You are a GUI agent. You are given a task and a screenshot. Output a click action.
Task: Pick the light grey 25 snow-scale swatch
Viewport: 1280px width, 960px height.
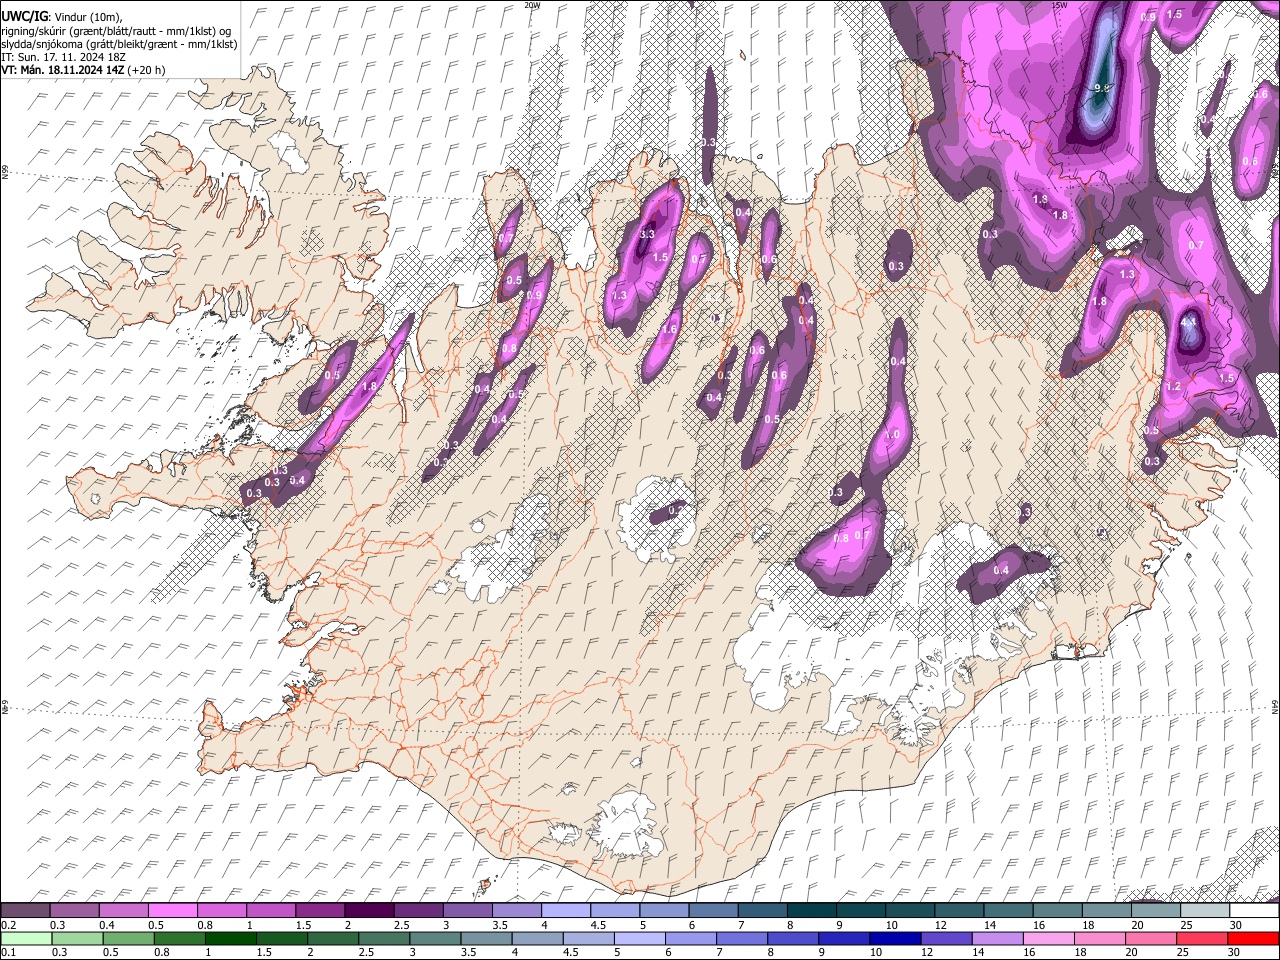(1204, 911)
